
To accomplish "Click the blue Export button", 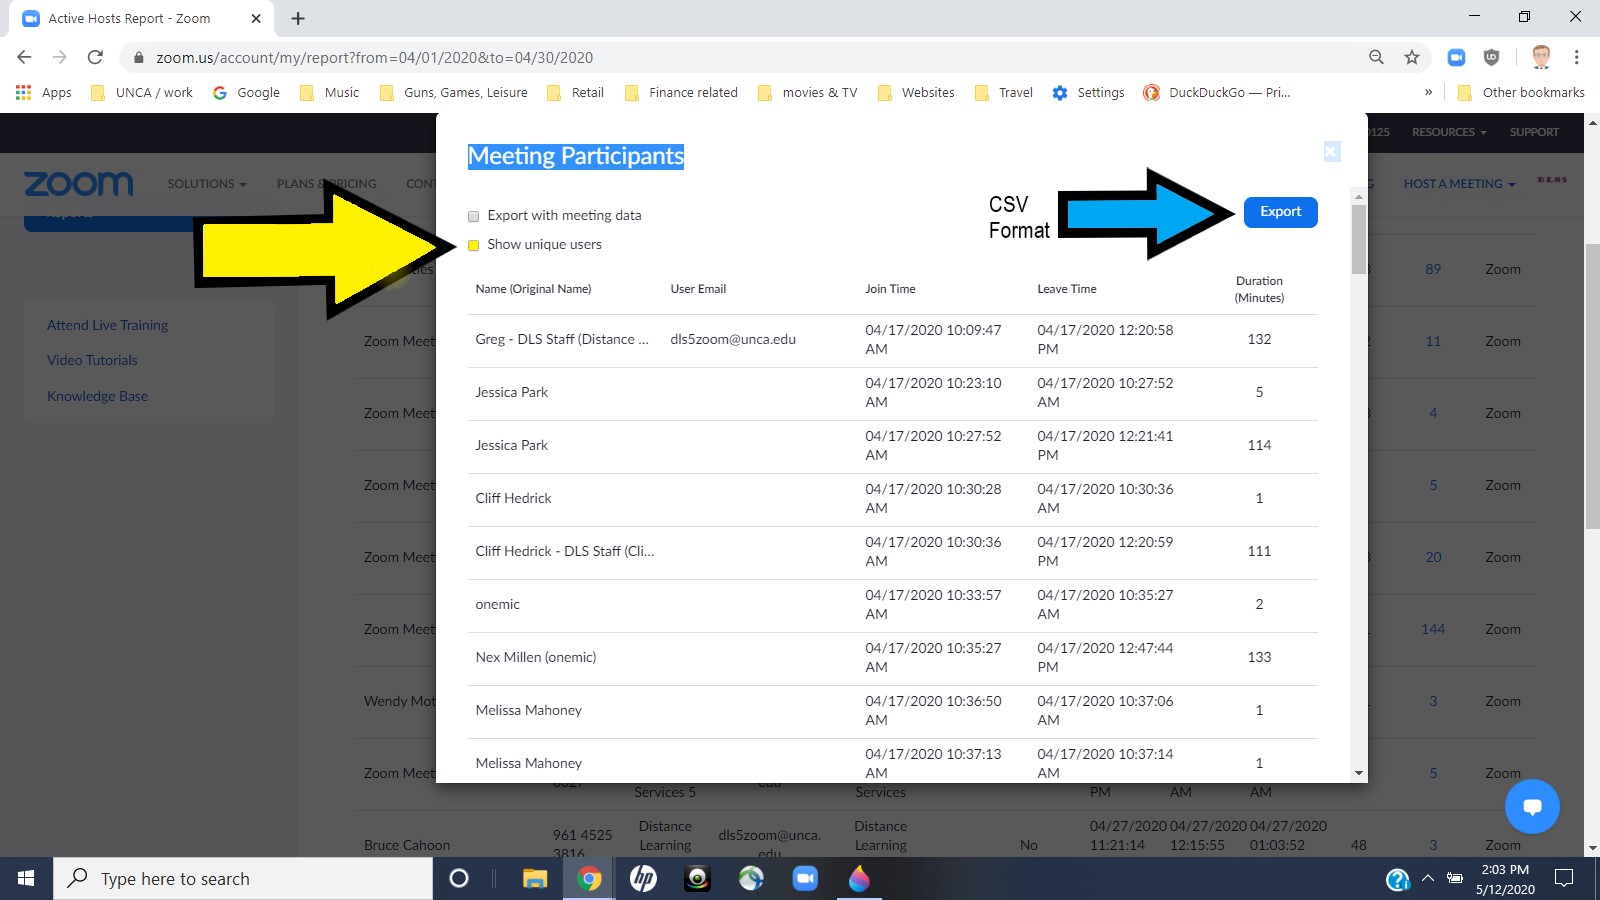I will [x=1280, y=212].
